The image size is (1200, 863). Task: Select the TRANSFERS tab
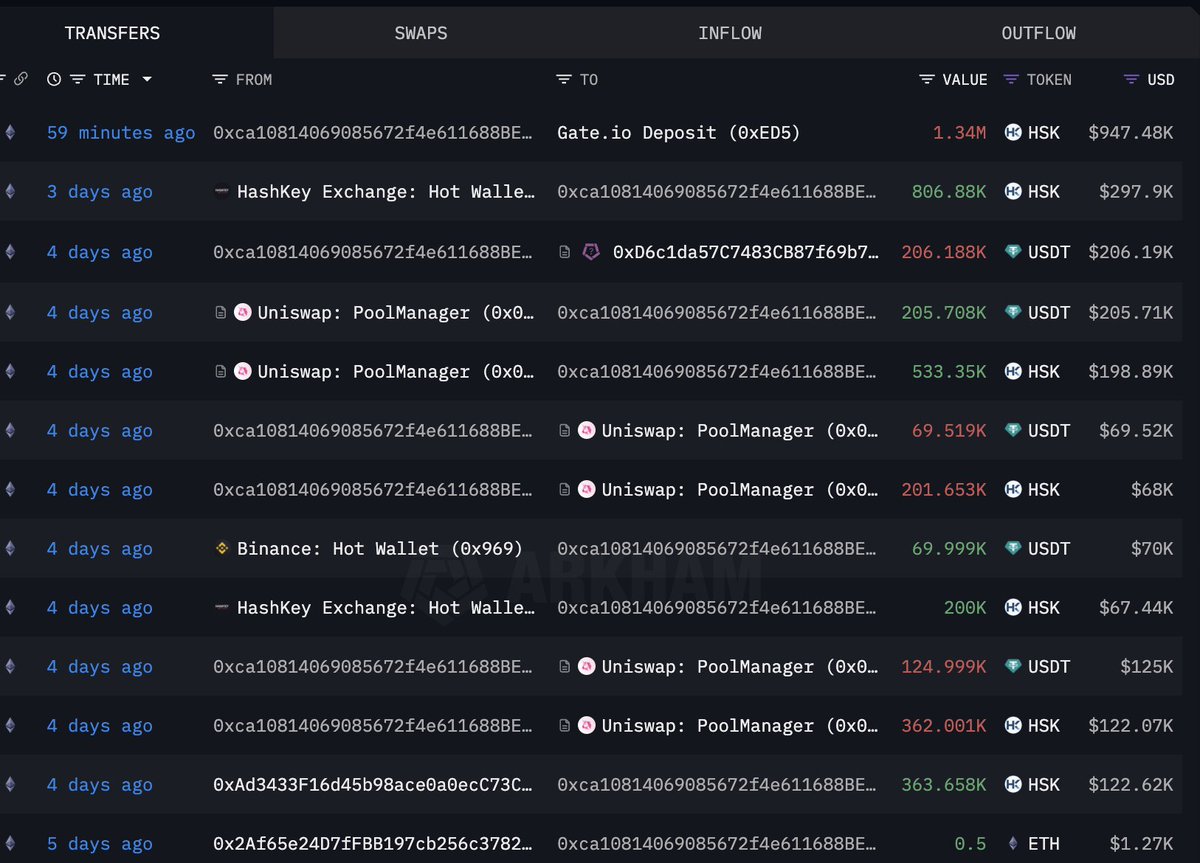[x=112, y=33]
